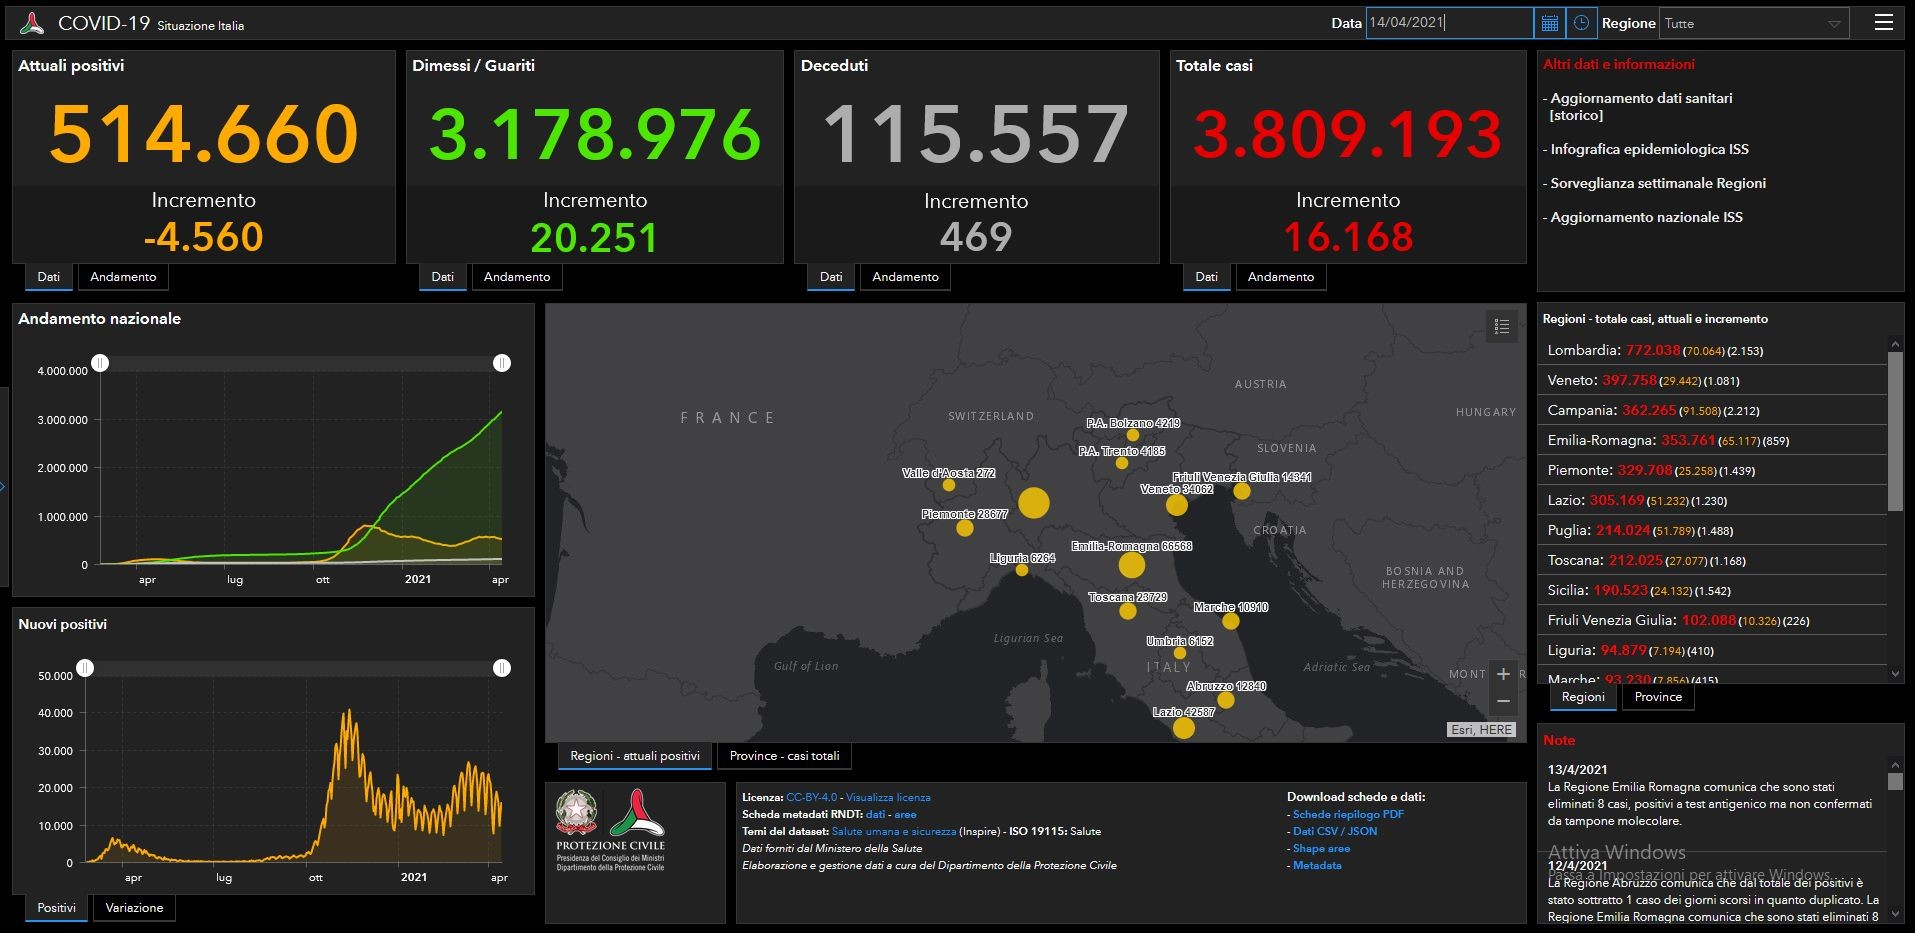Switch map to Province - casi totali
The width and height of the screenshot is (1915, 933).
784,756
